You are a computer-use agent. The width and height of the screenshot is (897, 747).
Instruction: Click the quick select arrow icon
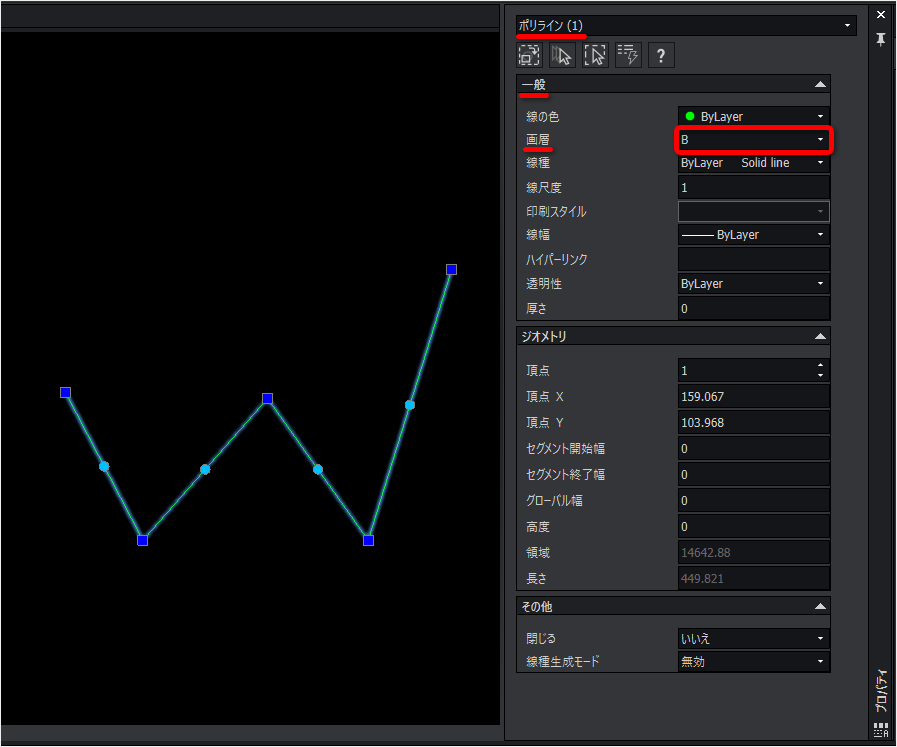click(562, 55)
